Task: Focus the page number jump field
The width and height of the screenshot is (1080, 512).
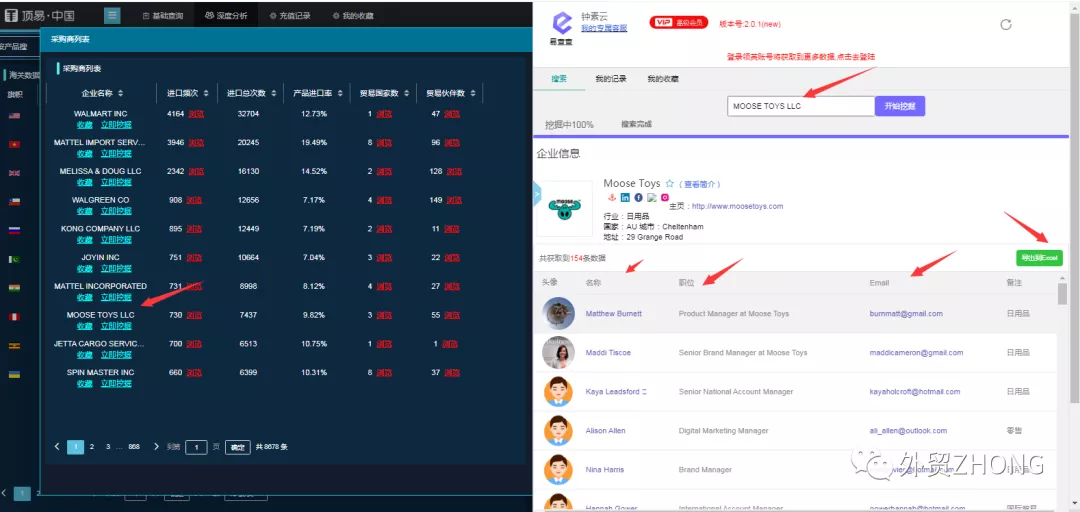Action: click(196, 447)
